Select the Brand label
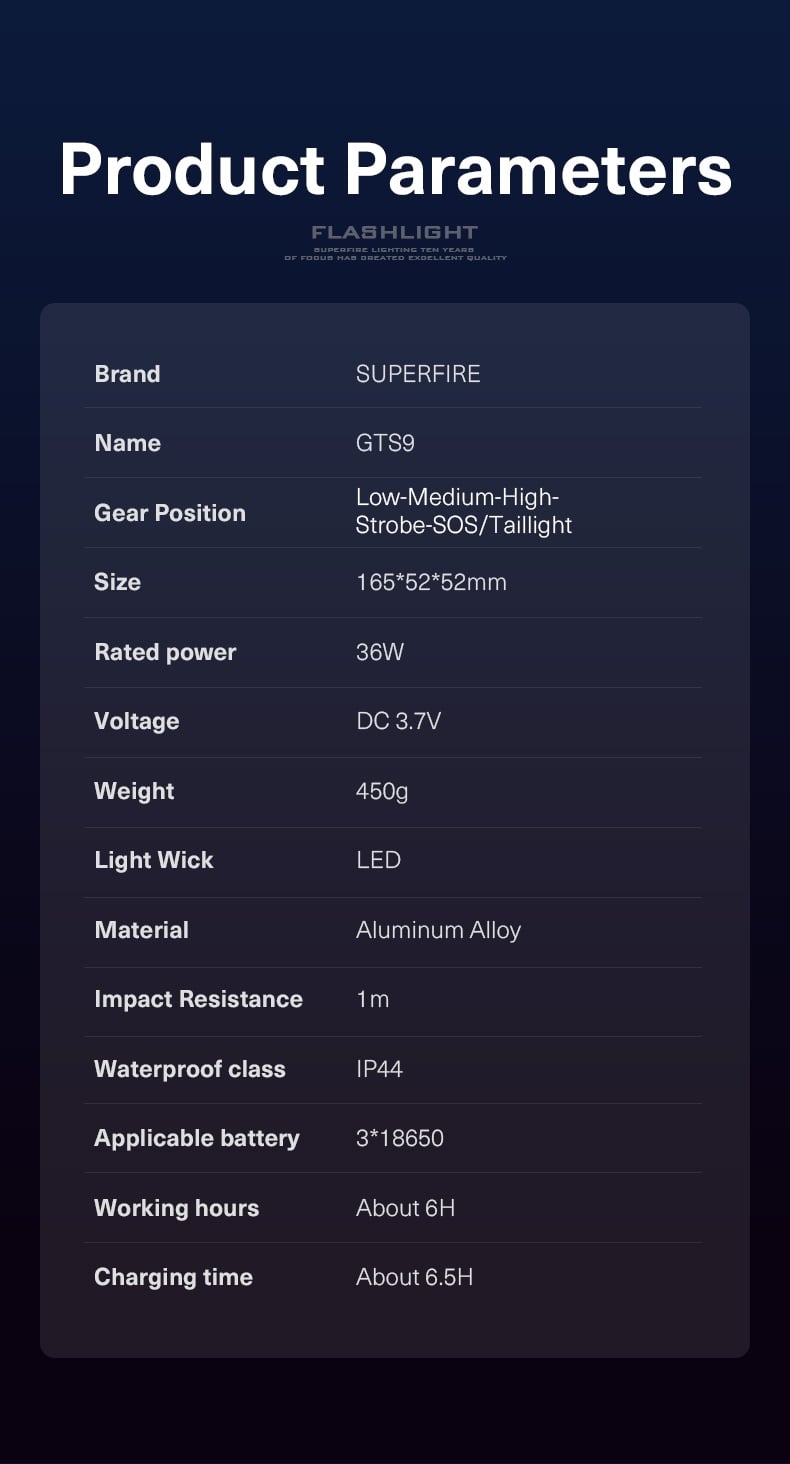 [x=127, y=374]
